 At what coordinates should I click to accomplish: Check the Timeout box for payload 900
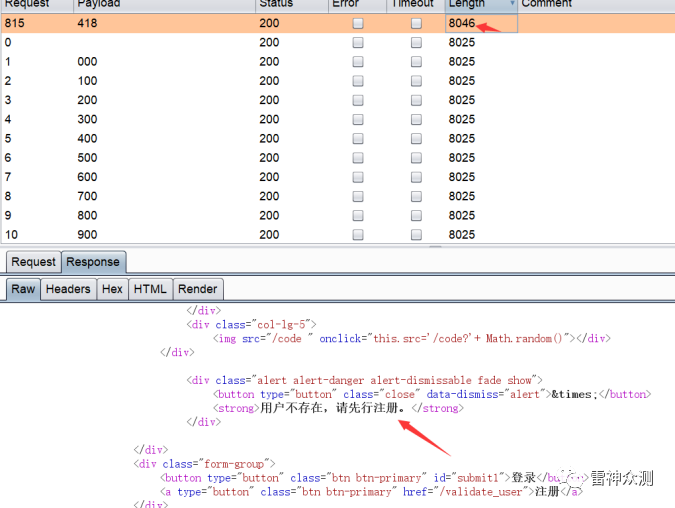[x=416, y=234]
